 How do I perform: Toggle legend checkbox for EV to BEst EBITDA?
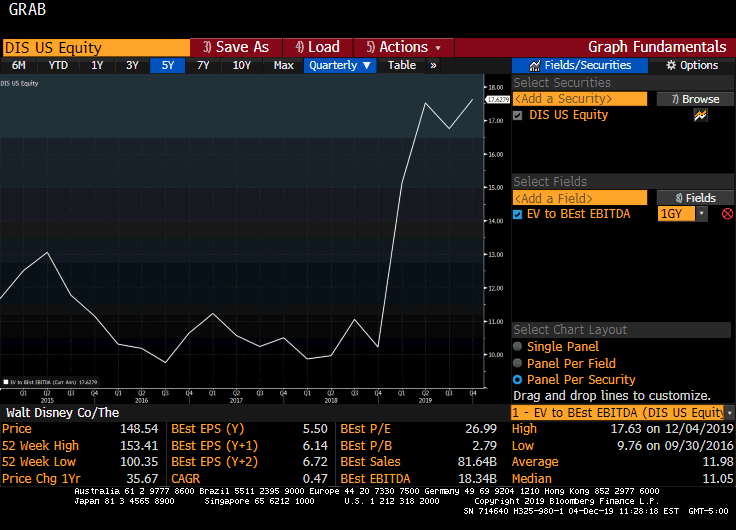point(6,382)
